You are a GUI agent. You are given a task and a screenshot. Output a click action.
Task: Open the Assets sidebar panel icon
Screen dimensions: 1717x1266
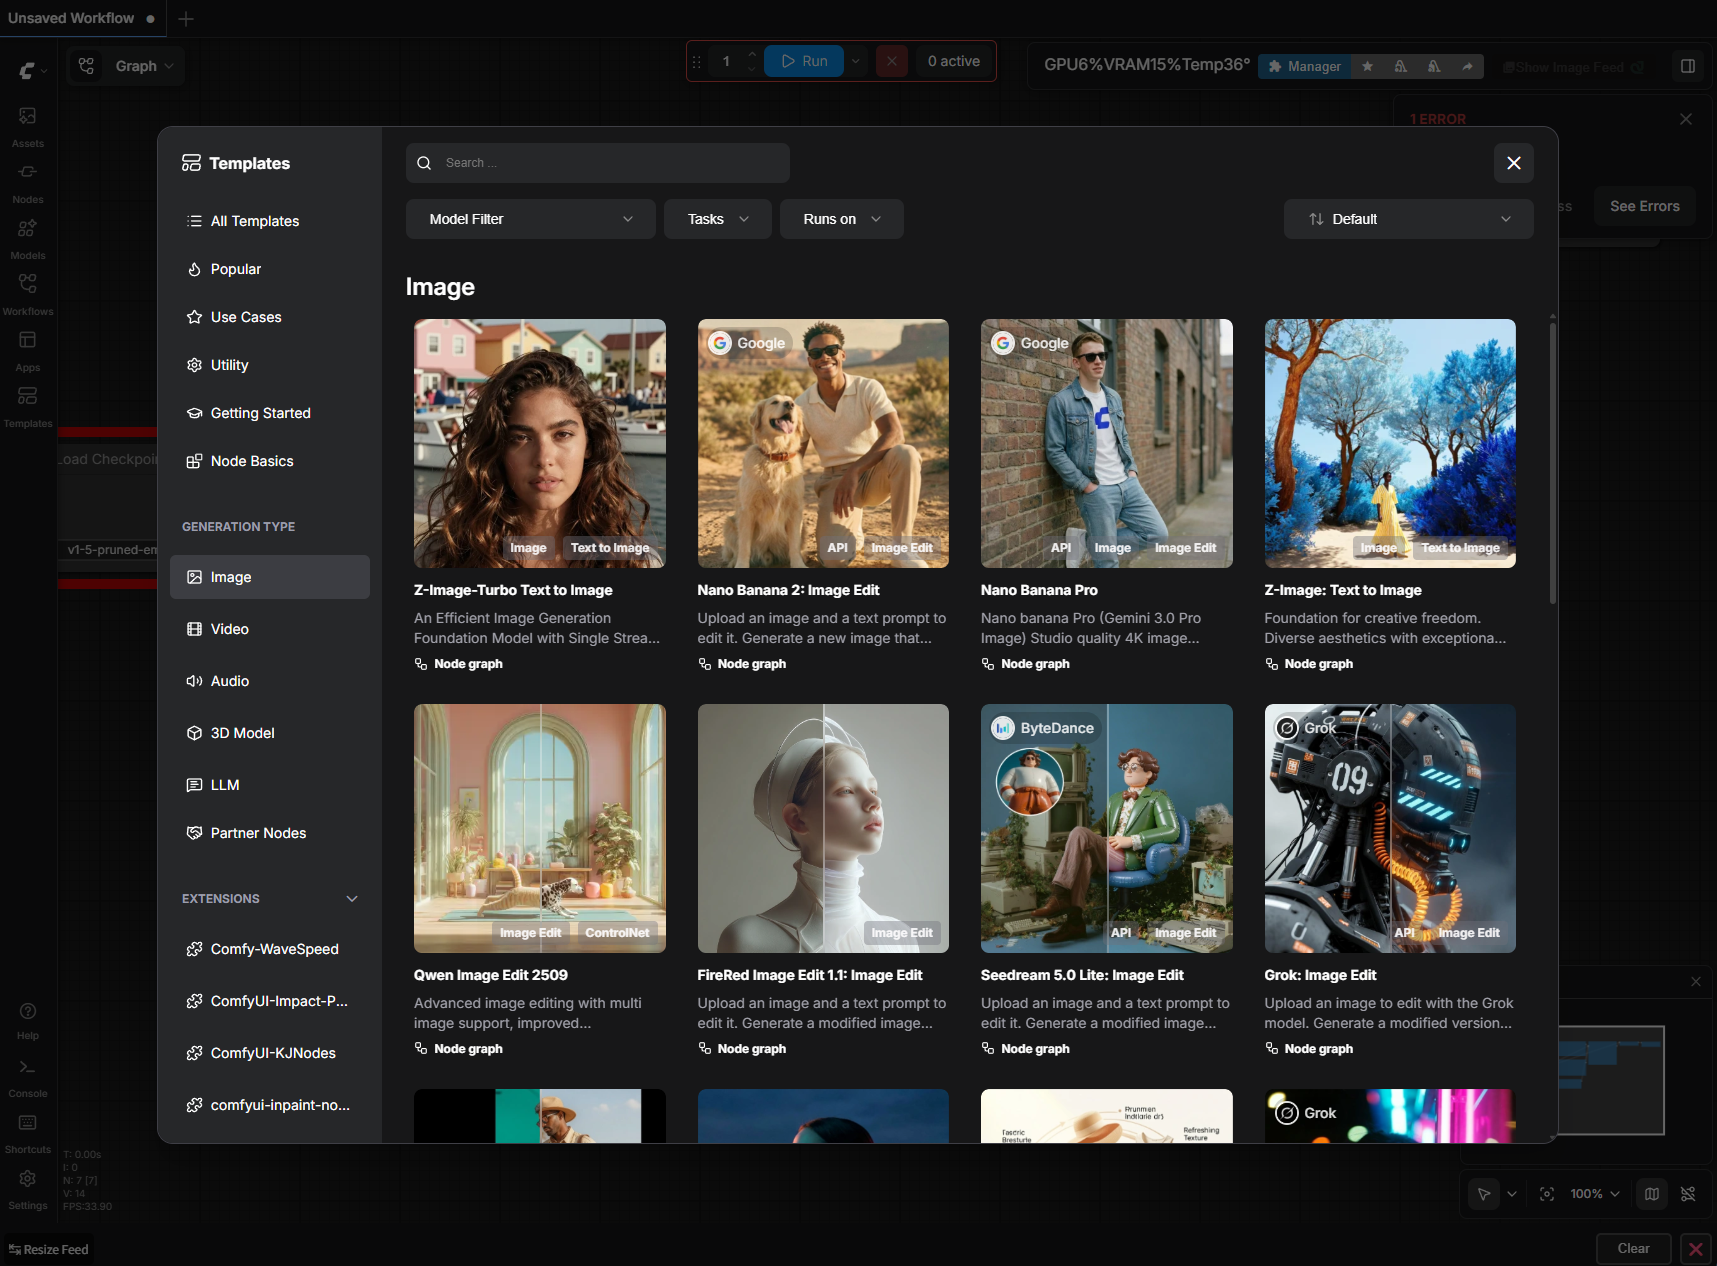point(27,117)
